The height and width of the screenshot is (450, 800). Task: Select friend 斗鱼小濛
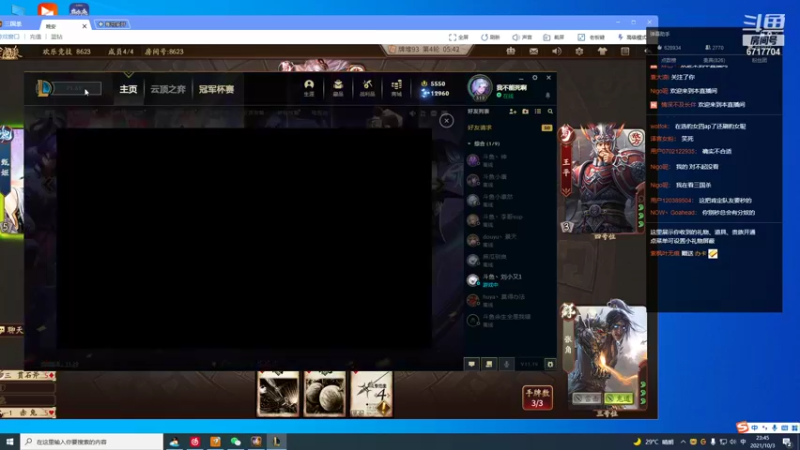(510, 180)
